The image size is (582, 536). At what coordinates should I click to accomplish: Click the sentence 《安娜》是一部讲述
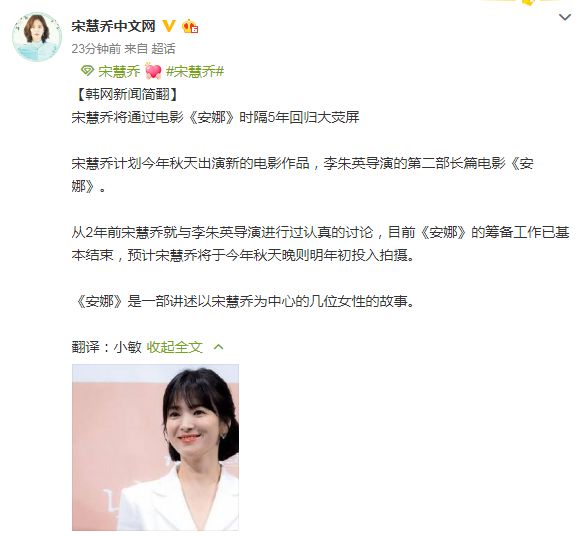coord(244,301)
